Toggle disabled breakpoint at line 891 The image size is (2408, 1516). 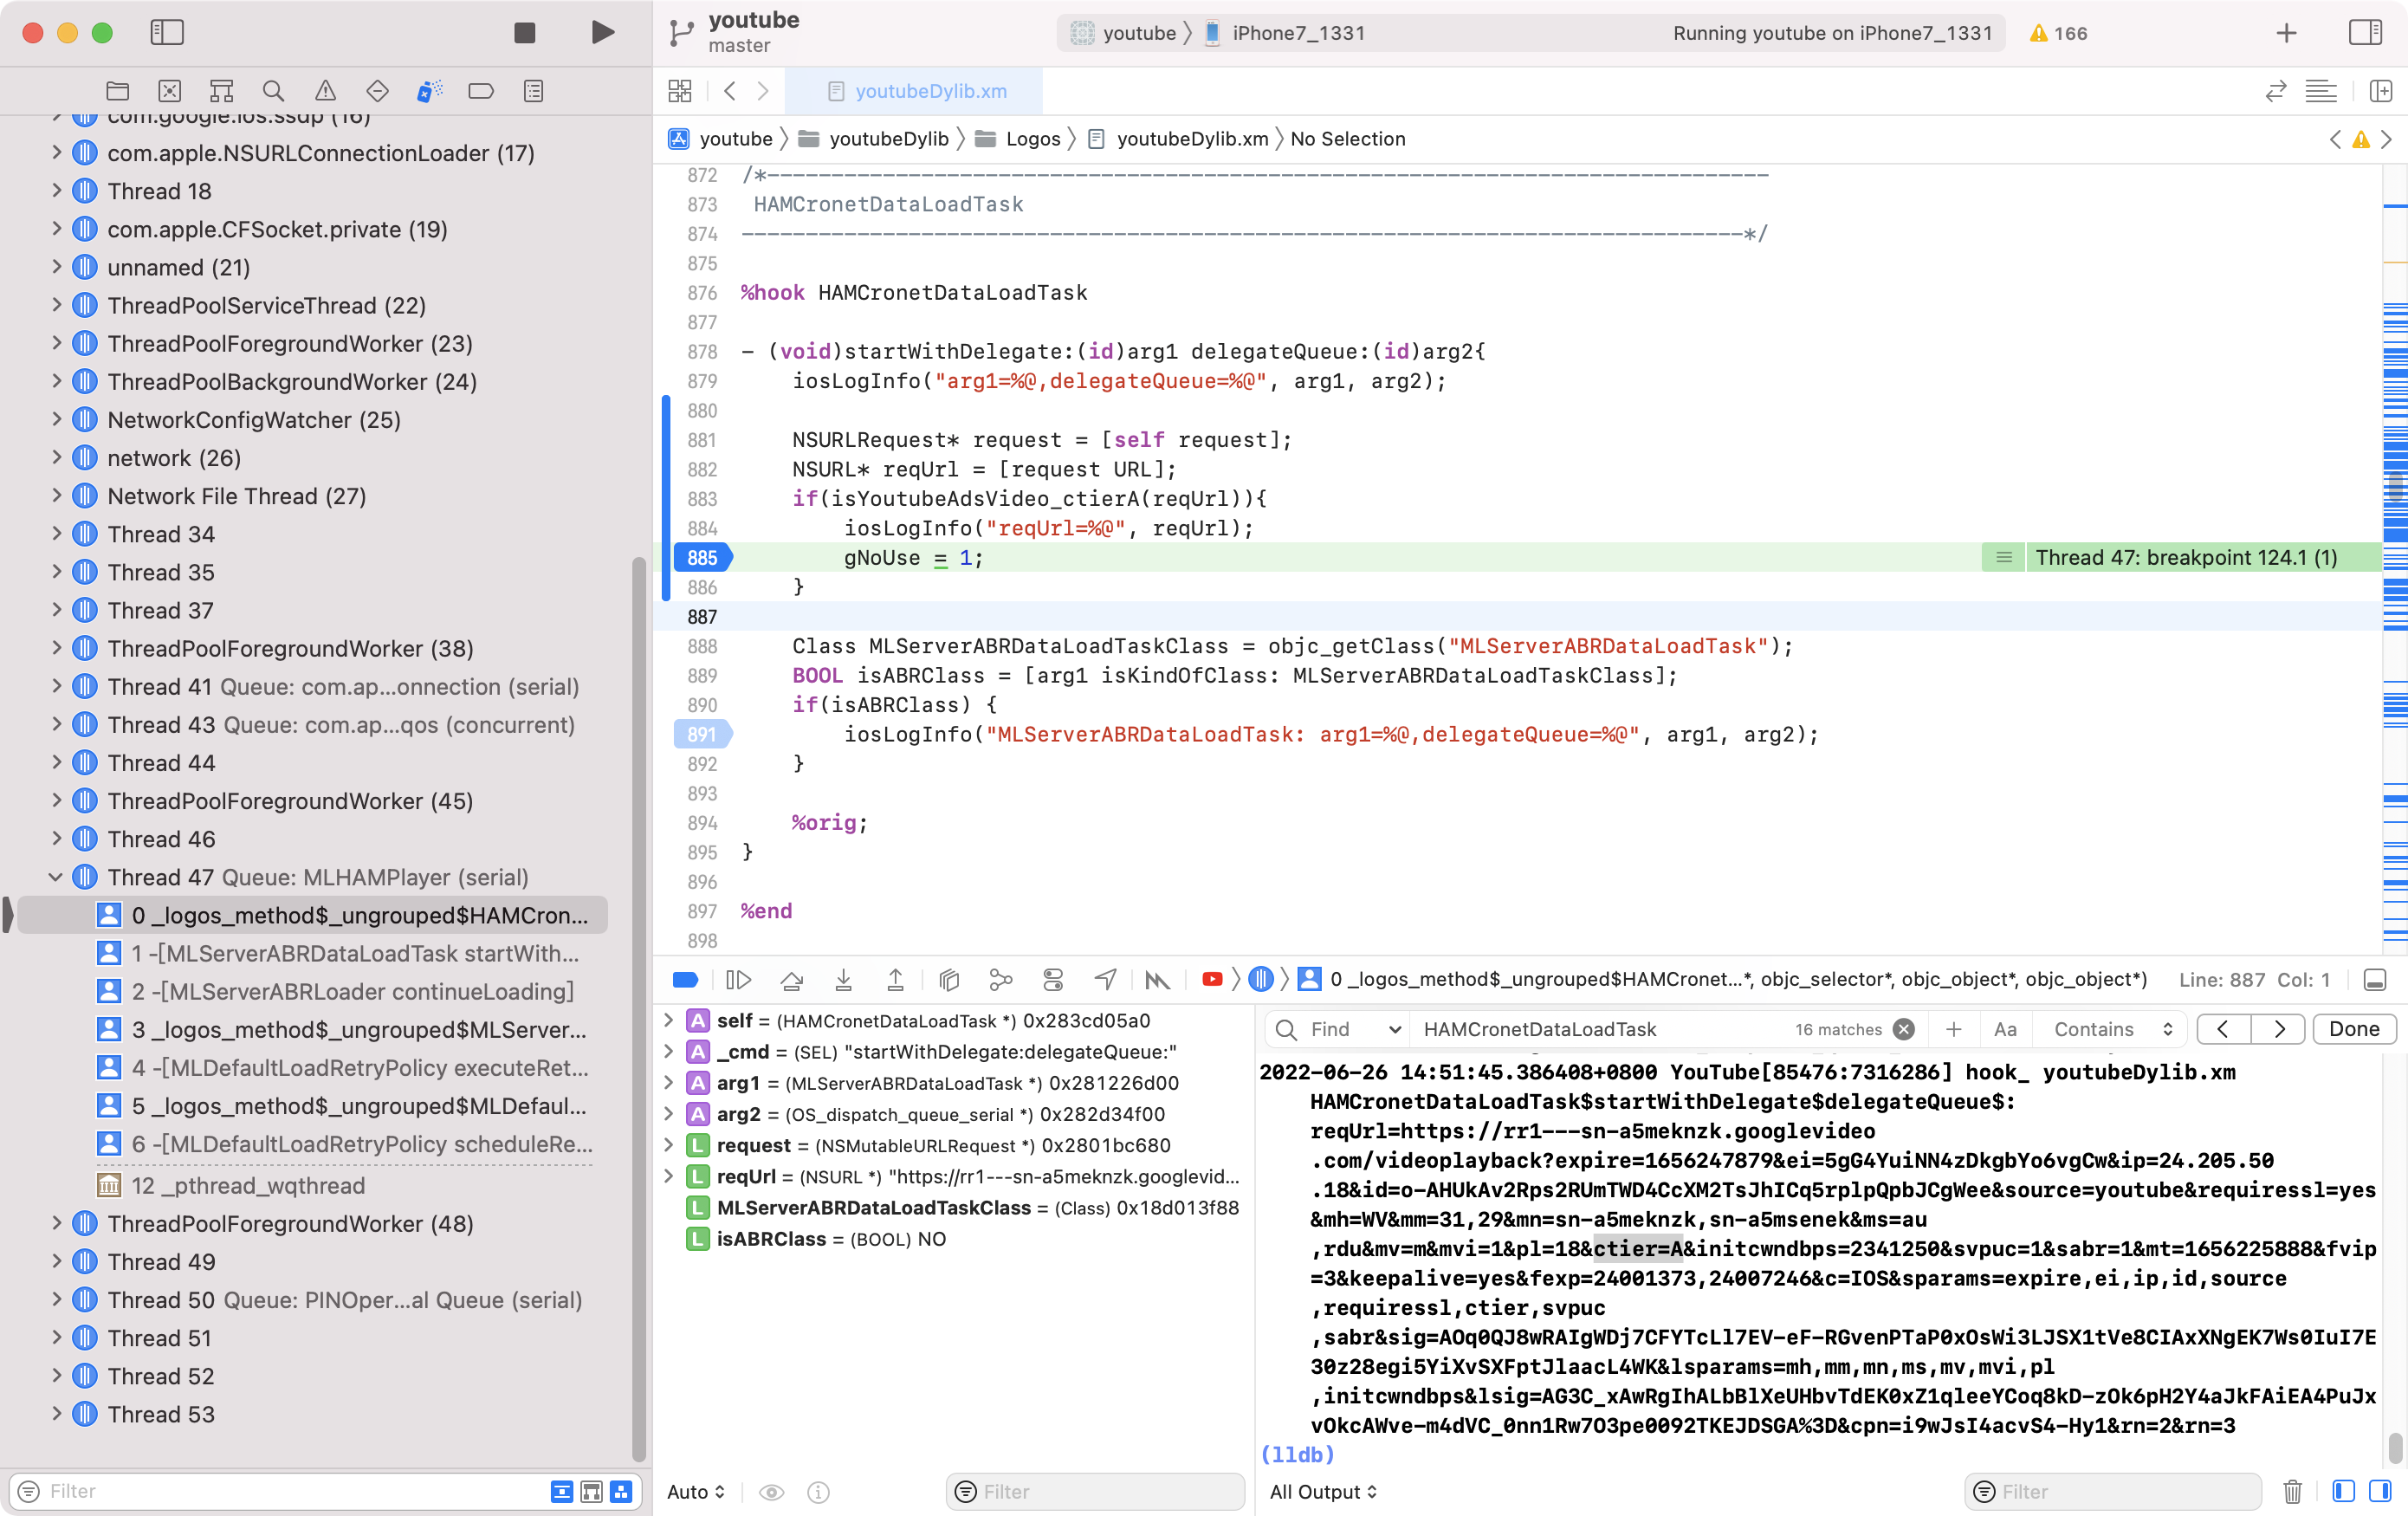702,735
